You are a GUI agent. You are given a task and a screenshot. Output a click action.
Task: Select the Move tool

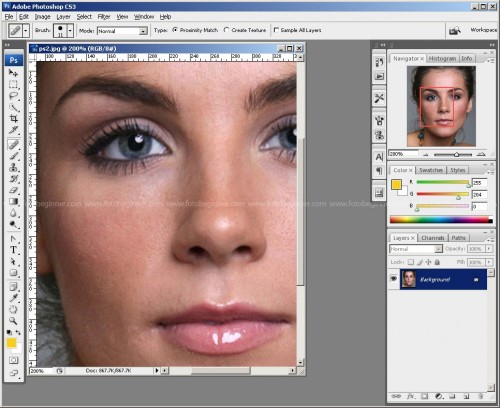tap(13, 73)
